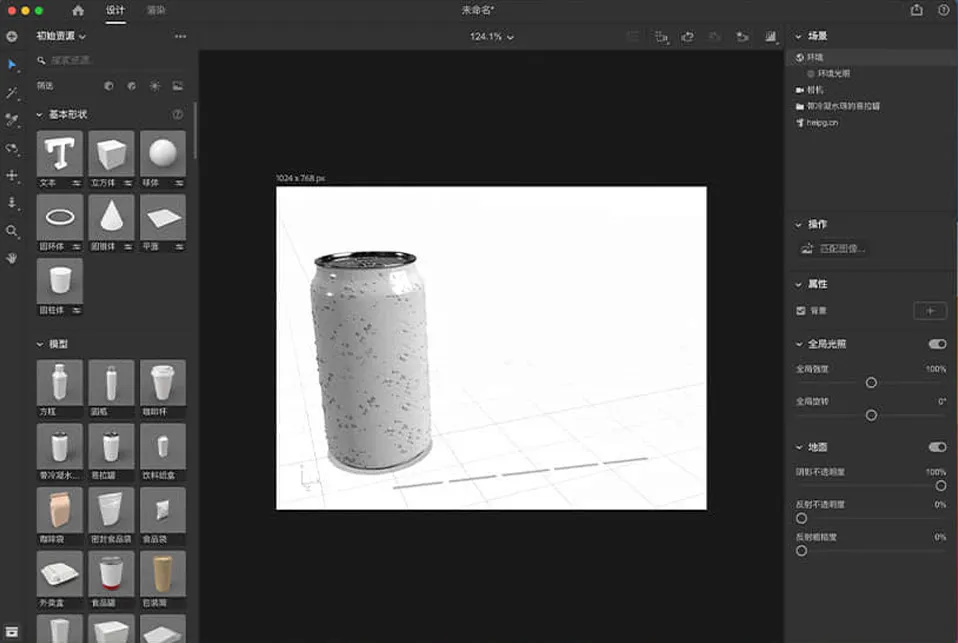Viewport: 958px width, 643px height.
Task: Open the 124.1% zoom dropdown
Action: pyautogui.click(x=492, y=37)
